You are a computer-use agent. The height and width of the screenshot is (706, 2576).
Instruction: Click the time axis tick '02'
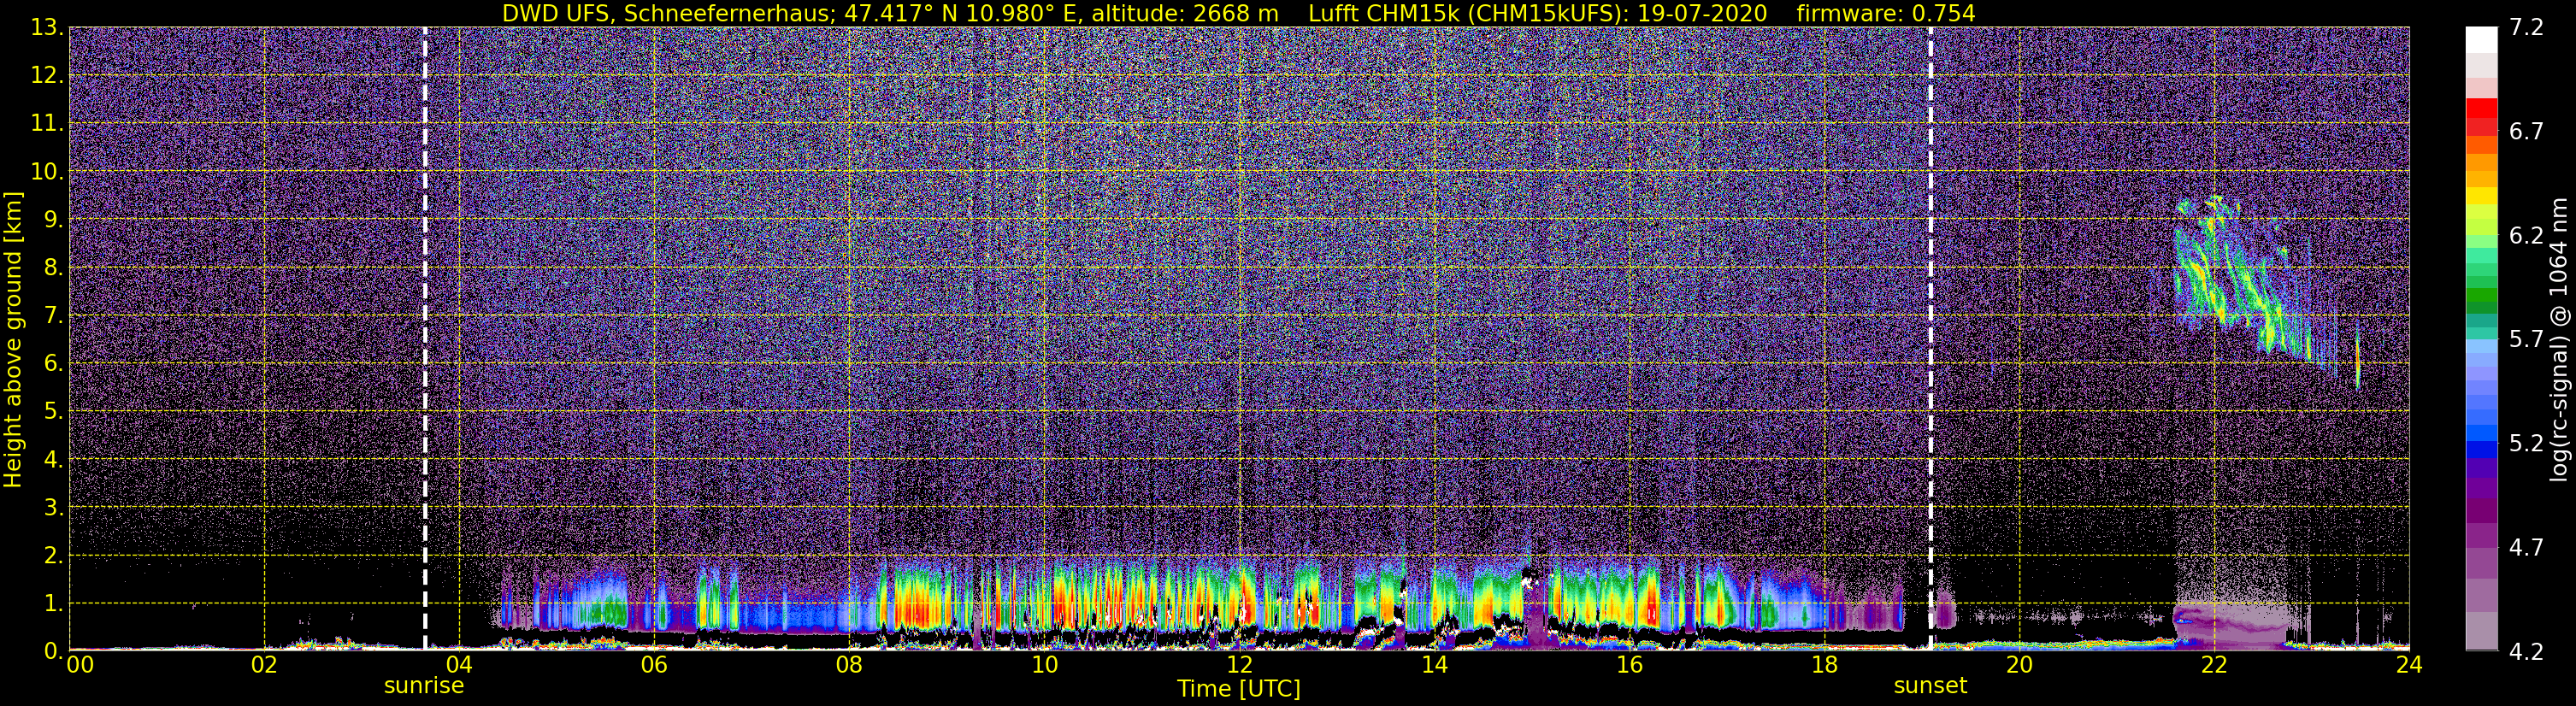(264, 665)
